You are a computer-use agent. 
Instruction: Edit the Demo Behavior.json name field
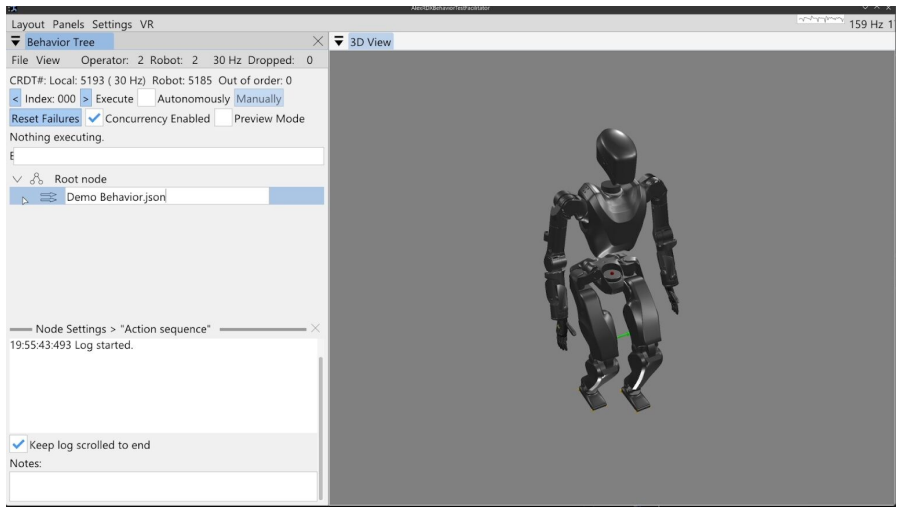167,196
